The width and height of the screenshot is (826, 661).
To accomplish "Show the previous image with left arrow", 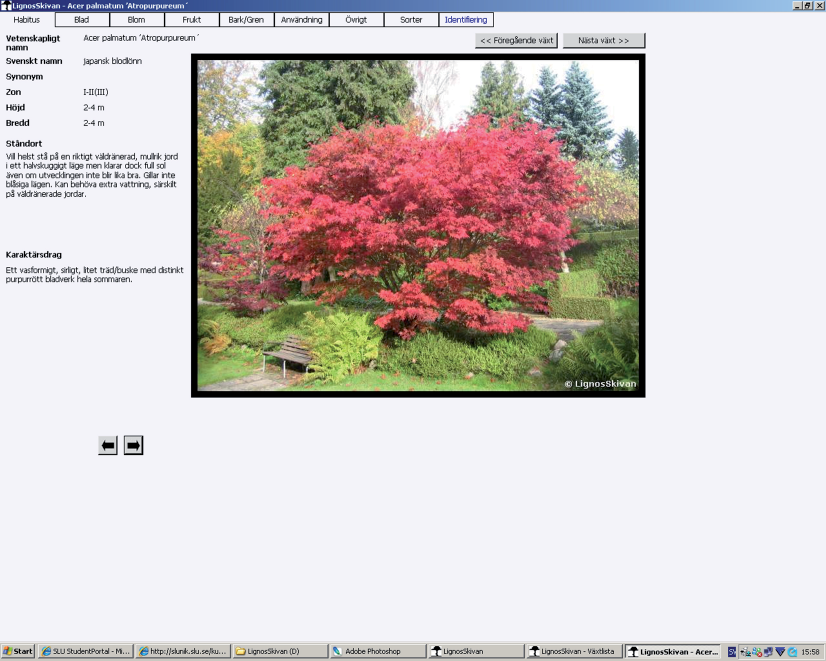I will point(108,446).
